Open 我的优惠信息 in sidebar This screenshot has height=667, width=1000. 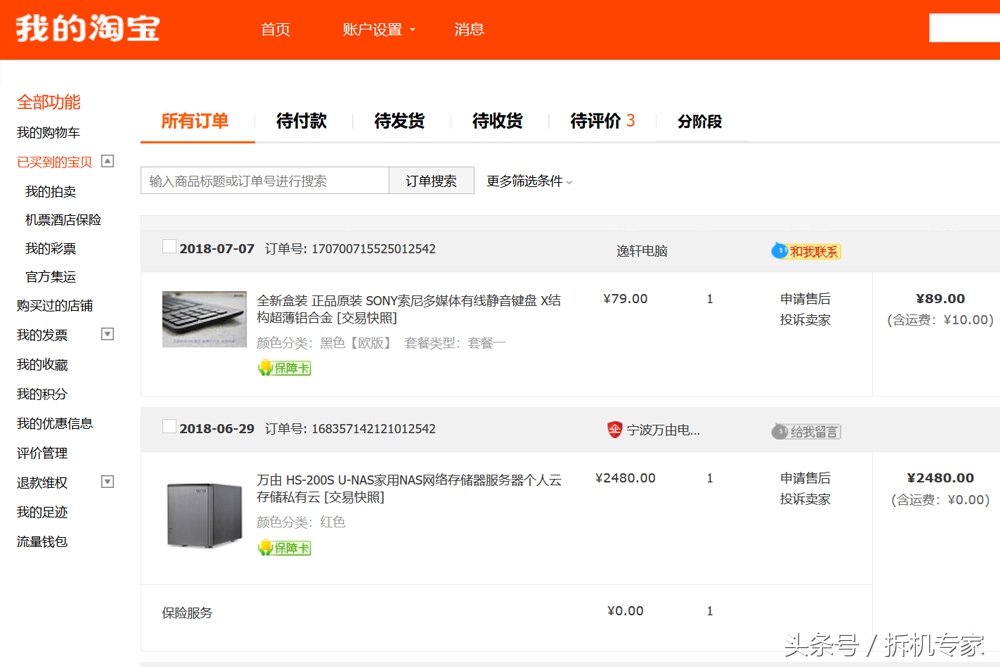(55, 423)
